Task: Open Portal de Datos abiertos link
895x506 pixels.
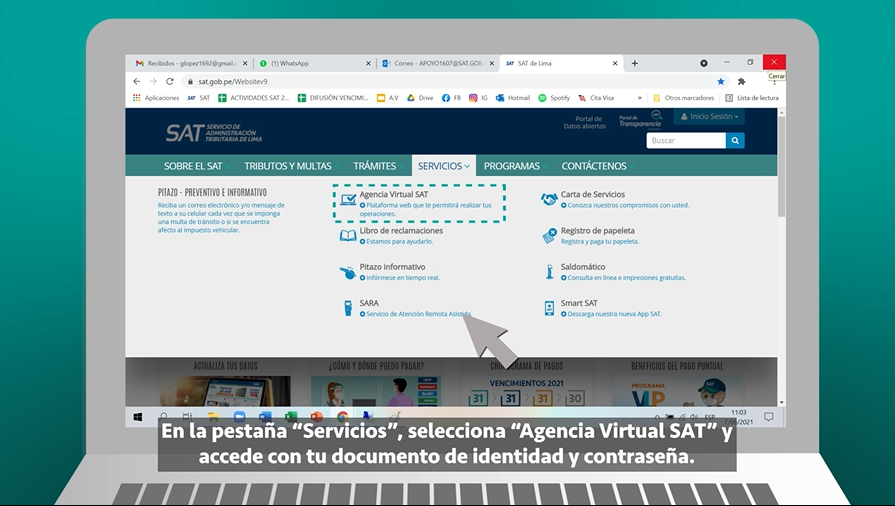Action: tap(584, 122)
